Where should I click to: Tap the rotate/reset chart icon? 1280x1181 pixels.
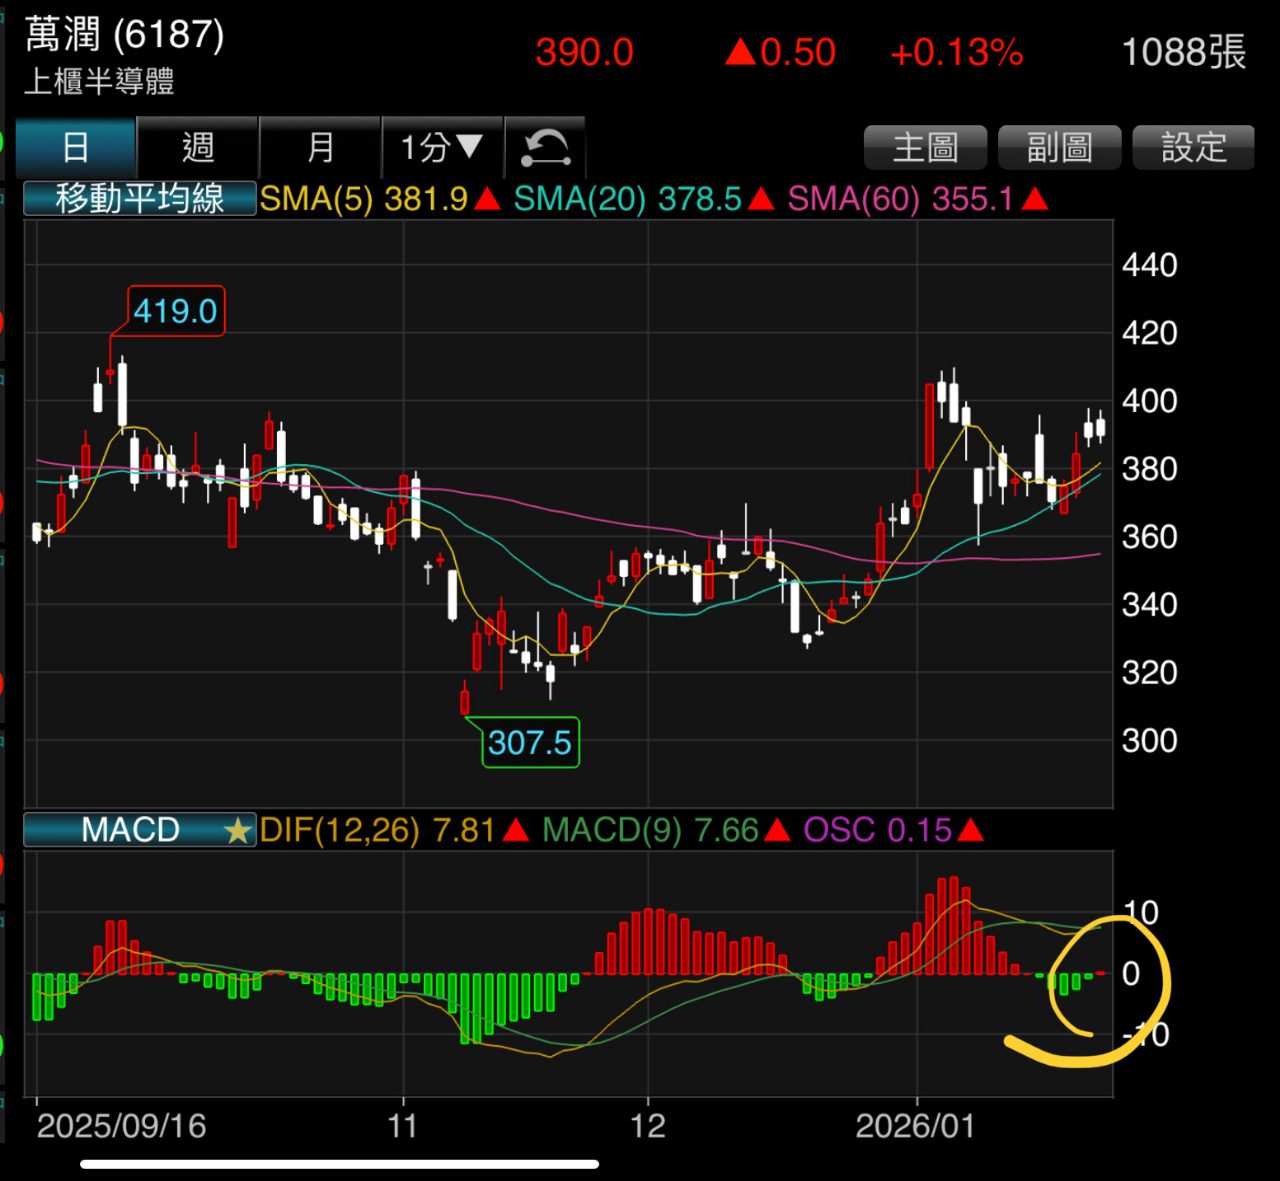[545, 148]
